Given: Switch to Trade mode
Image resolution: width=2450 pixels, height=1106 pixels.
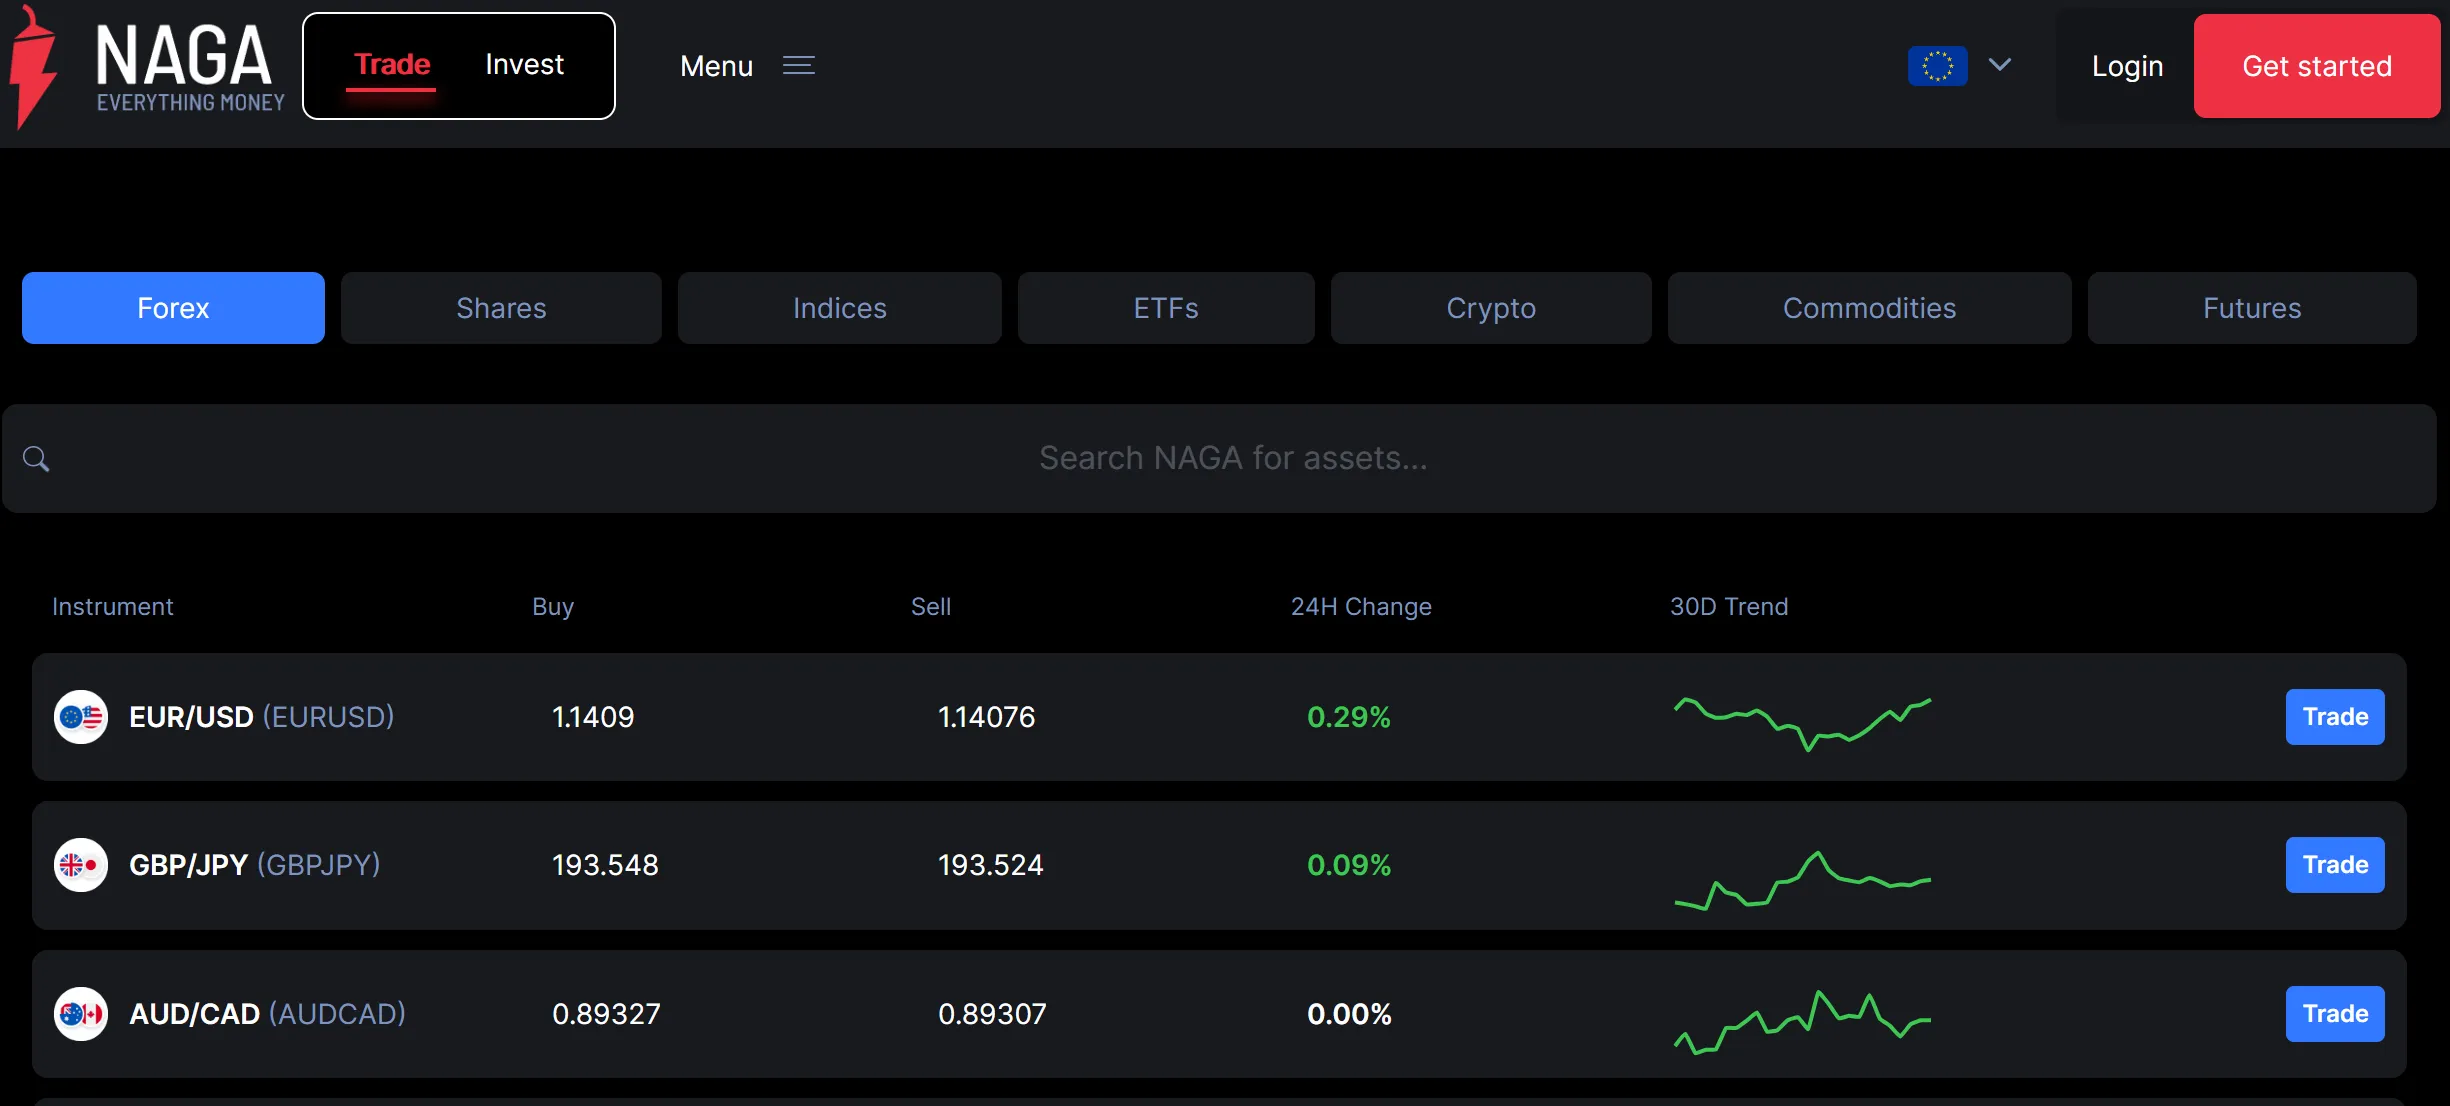Looking at the screenshot, I should click(x=392, y=65).
